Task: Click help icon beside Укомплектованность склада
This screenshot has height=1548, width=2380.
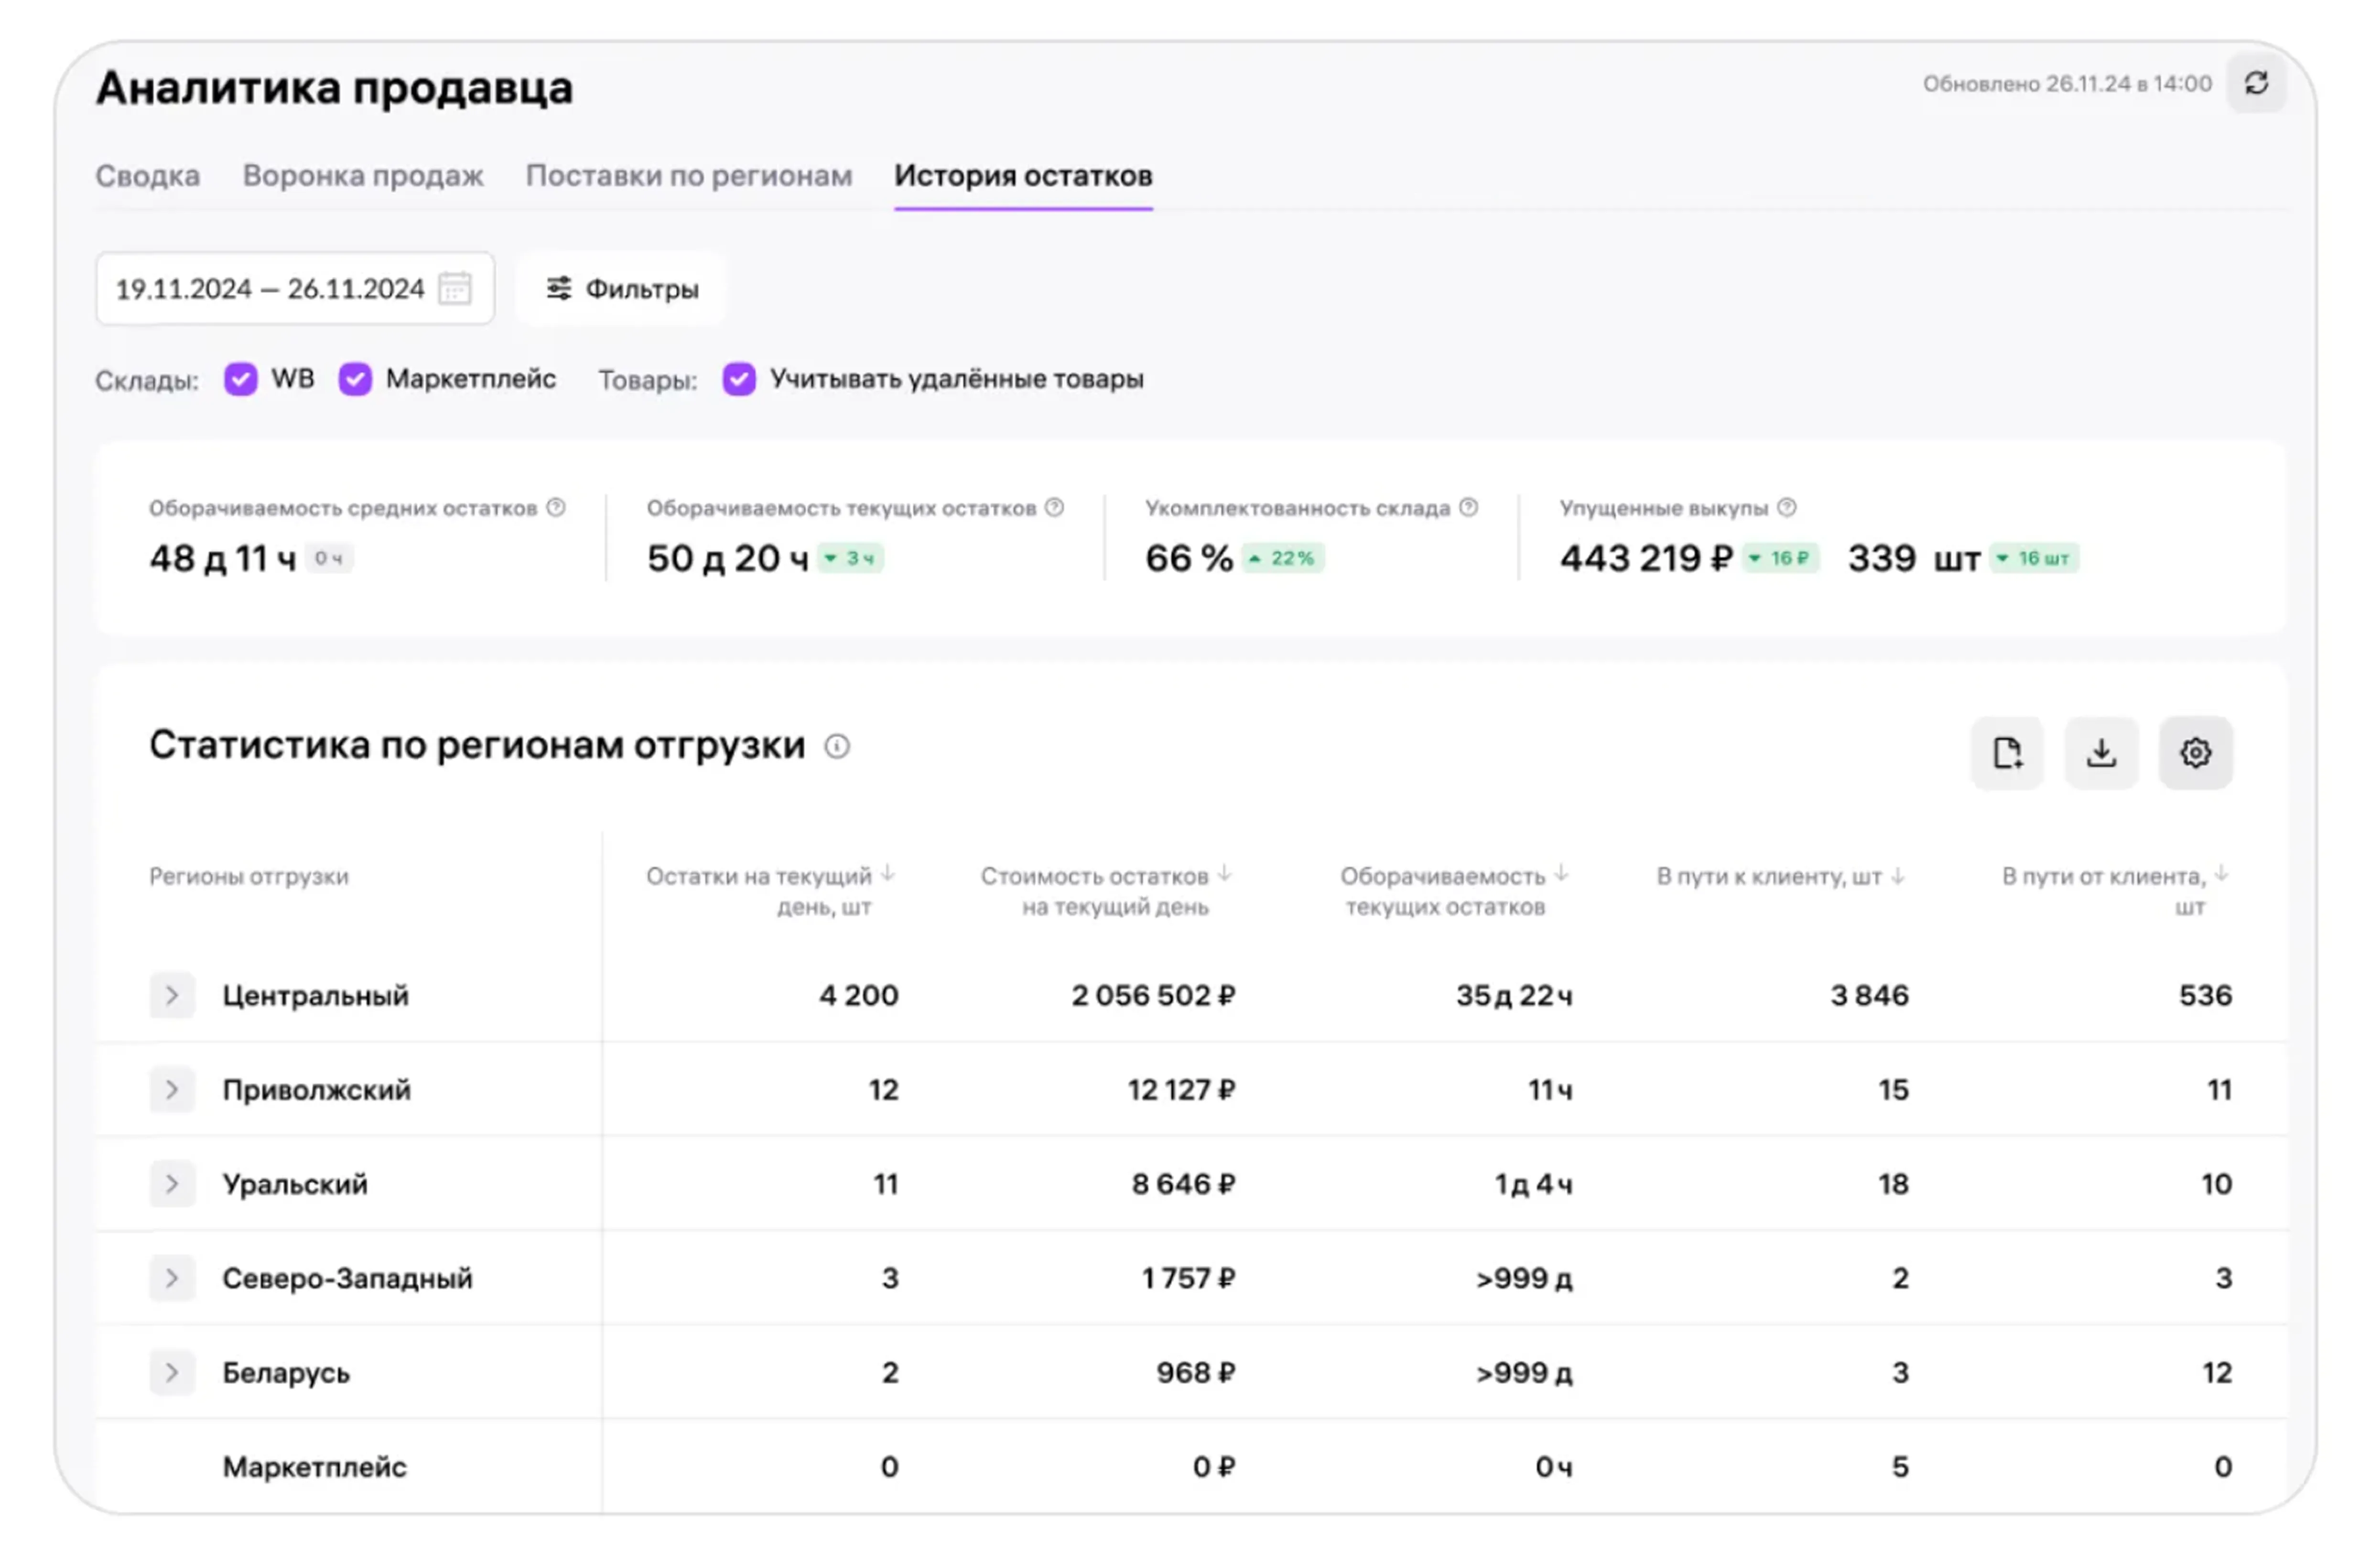Action: click(x=1468, y=507)
